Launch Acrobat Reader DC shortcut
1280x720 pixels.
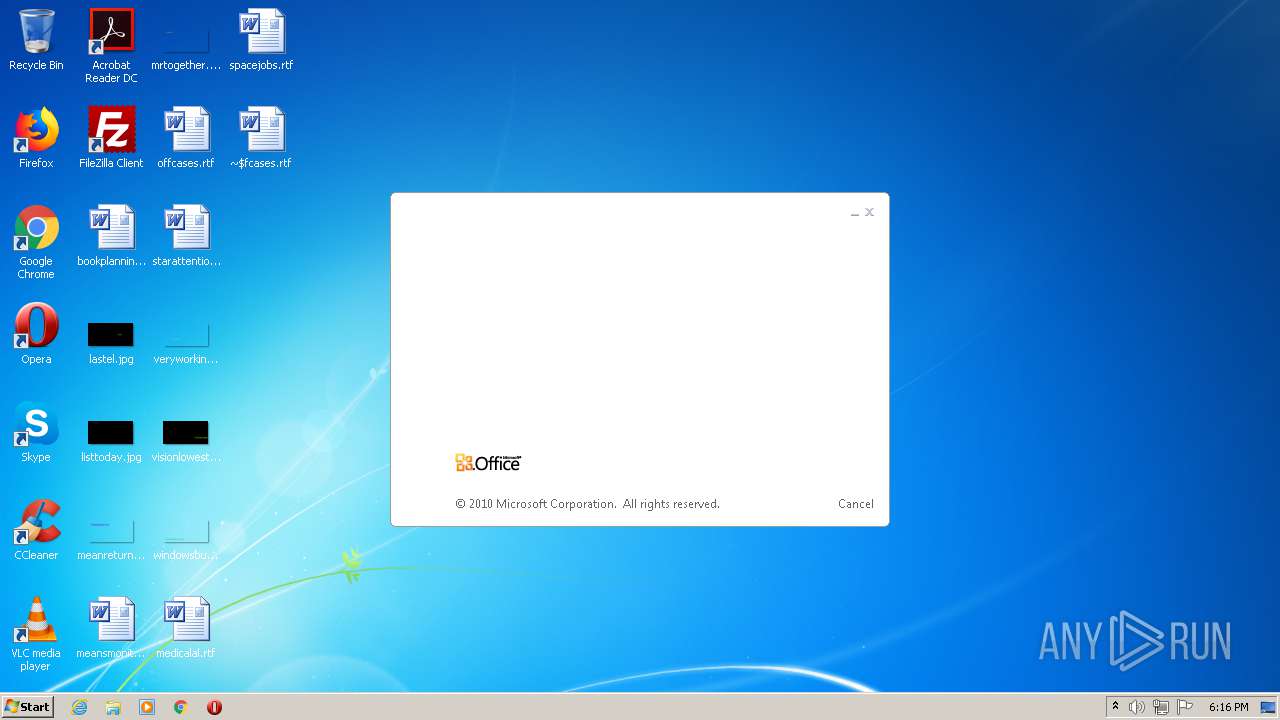(x=111, y=46)
